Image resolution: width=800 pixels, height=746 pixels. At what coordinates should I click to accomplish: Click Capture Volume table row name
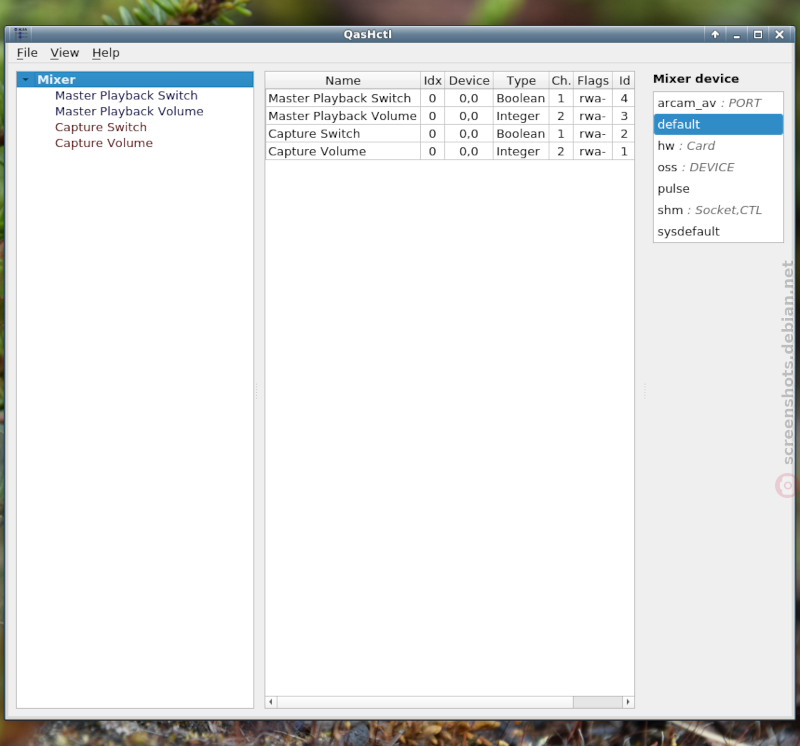click(343, 152)
